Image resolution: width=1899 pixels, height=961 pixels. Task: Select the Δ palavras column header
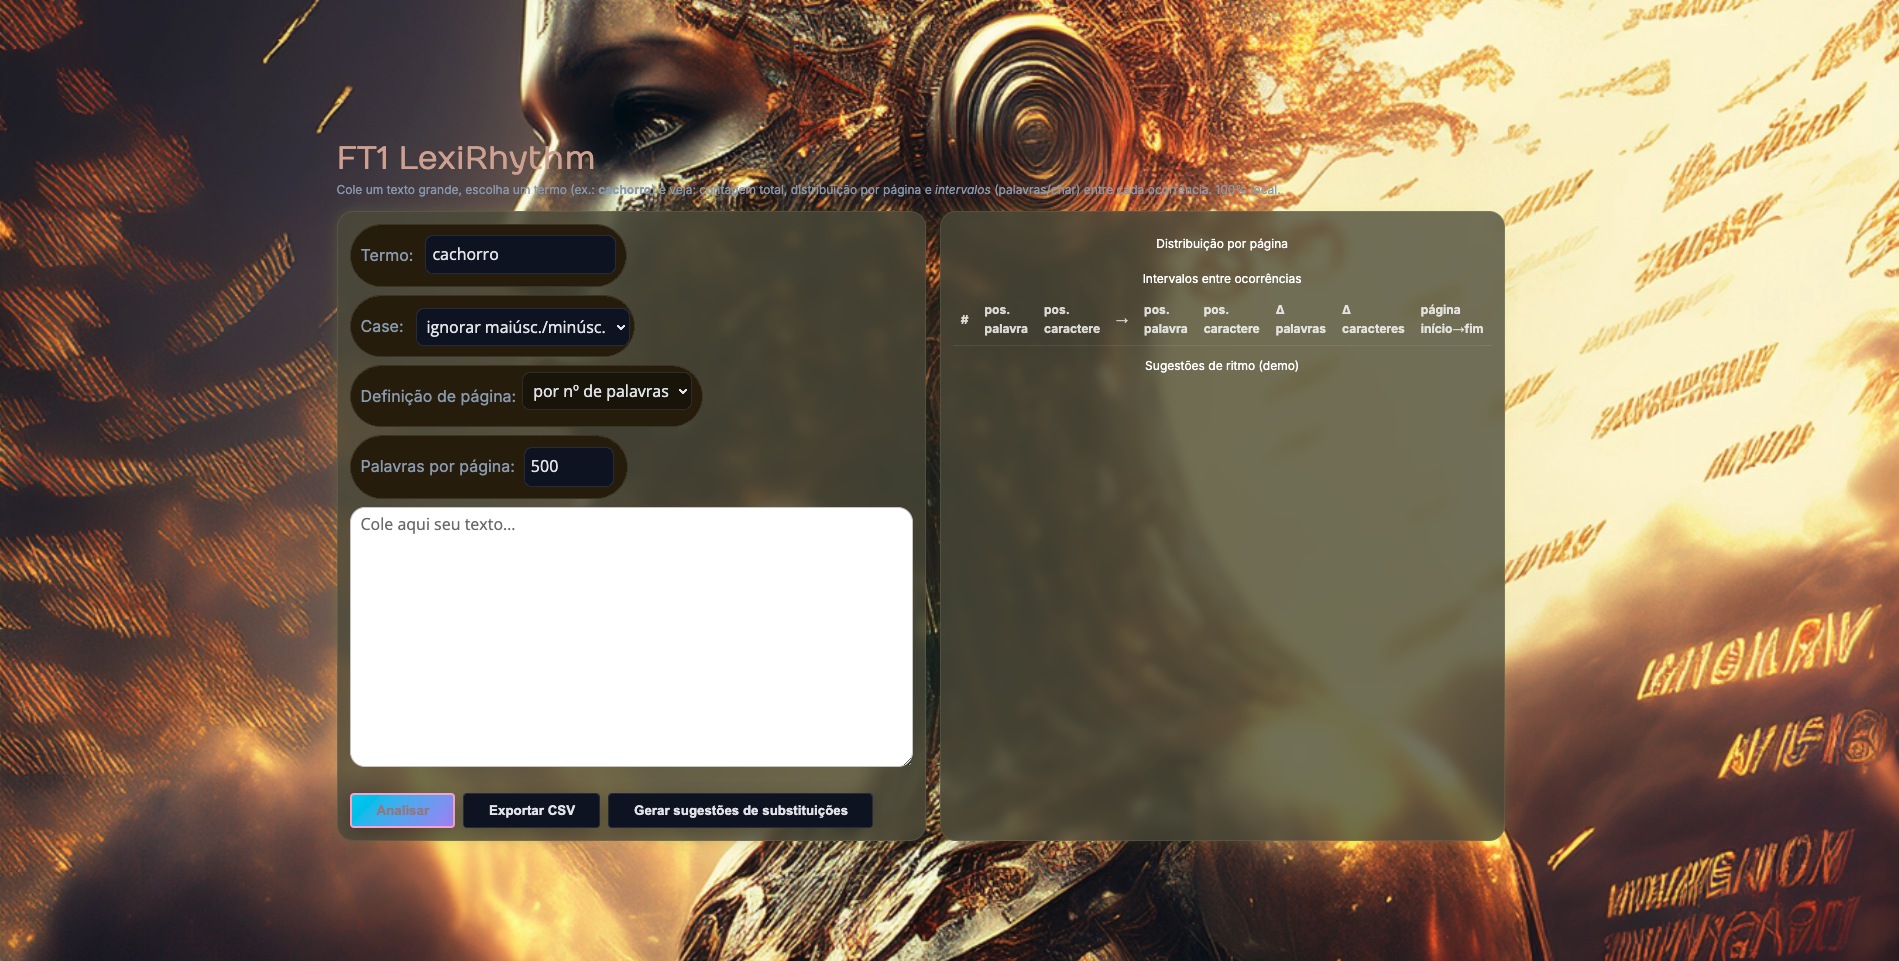click(1300, 320)
